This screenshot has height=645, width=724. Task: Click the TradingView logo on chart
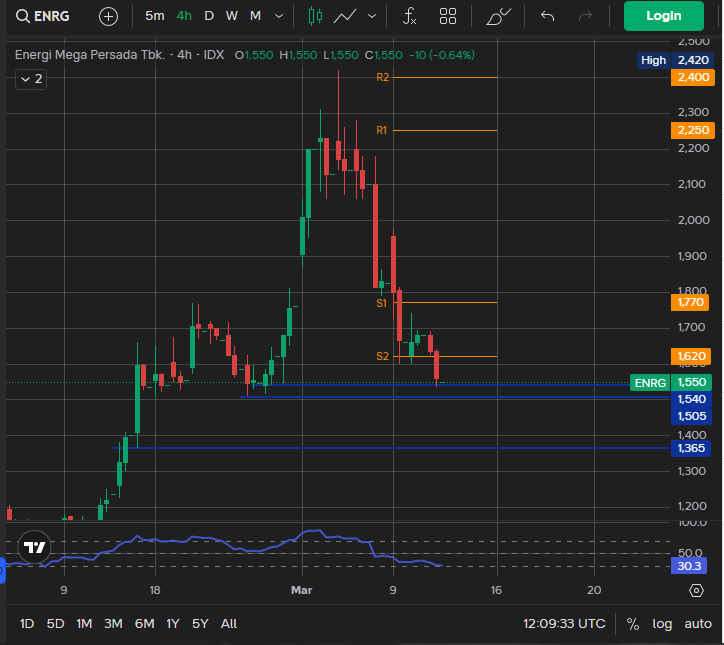click(x=35, y=547)
